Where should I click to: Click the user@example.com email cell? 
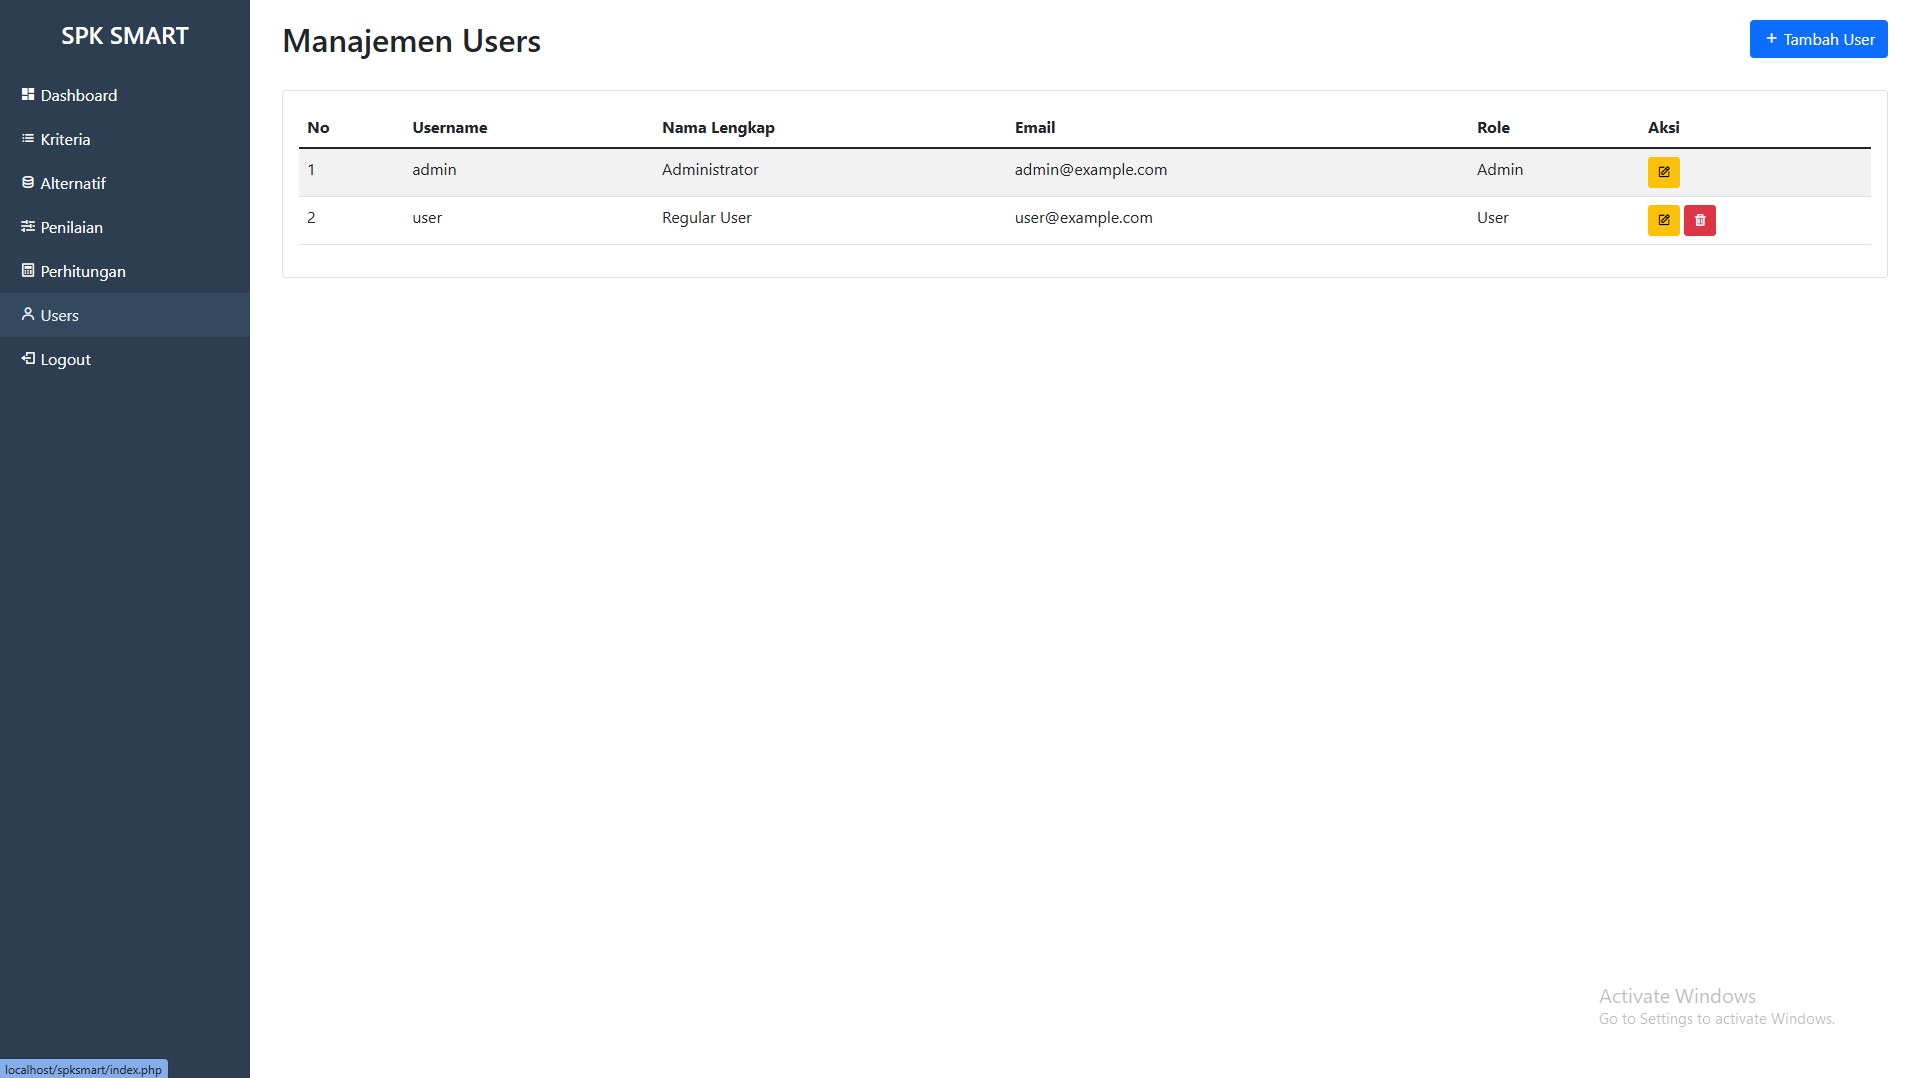pyautogui.click(x=1083, y=218)
